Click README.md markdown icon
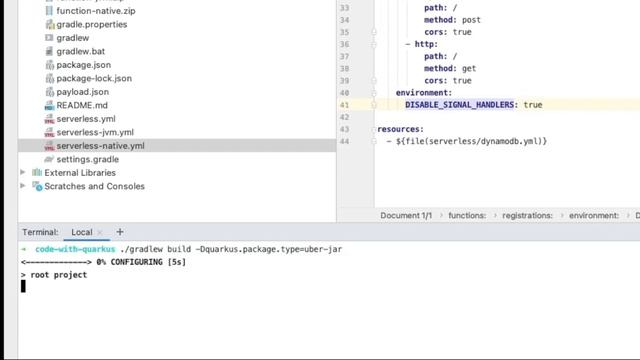Viewport: 640px width, 360px height. (49, 105)
